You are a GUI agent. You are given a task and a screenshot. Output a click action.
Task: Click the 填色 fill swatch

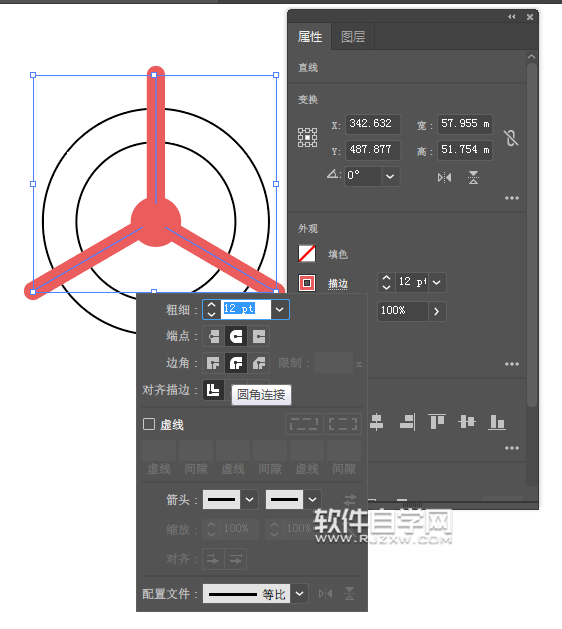307,254
